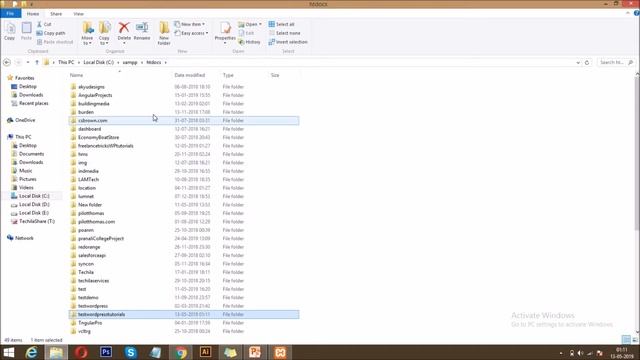
Task: Open the Help icon at ribbon top right
Action: click(x=636, y=13)
